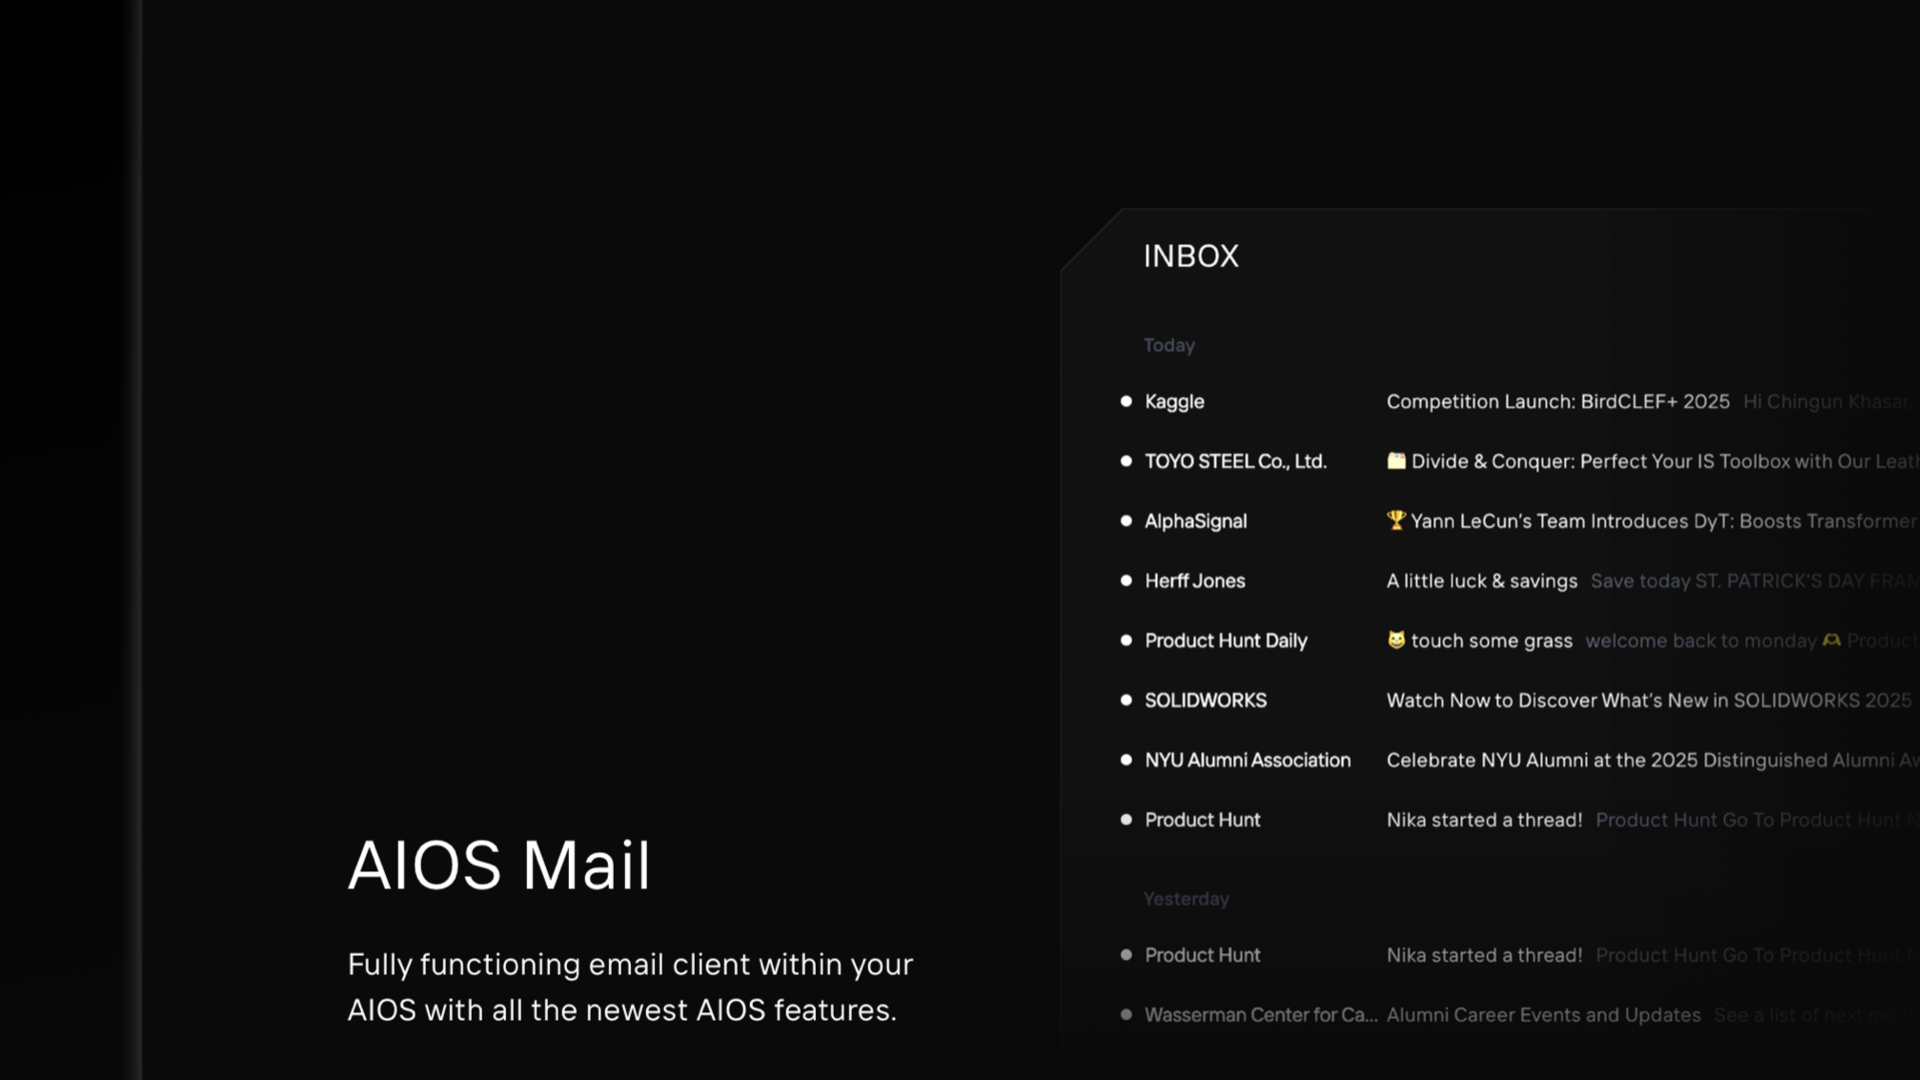Click the unread dot beside Kaggle

pos(1126,401)
